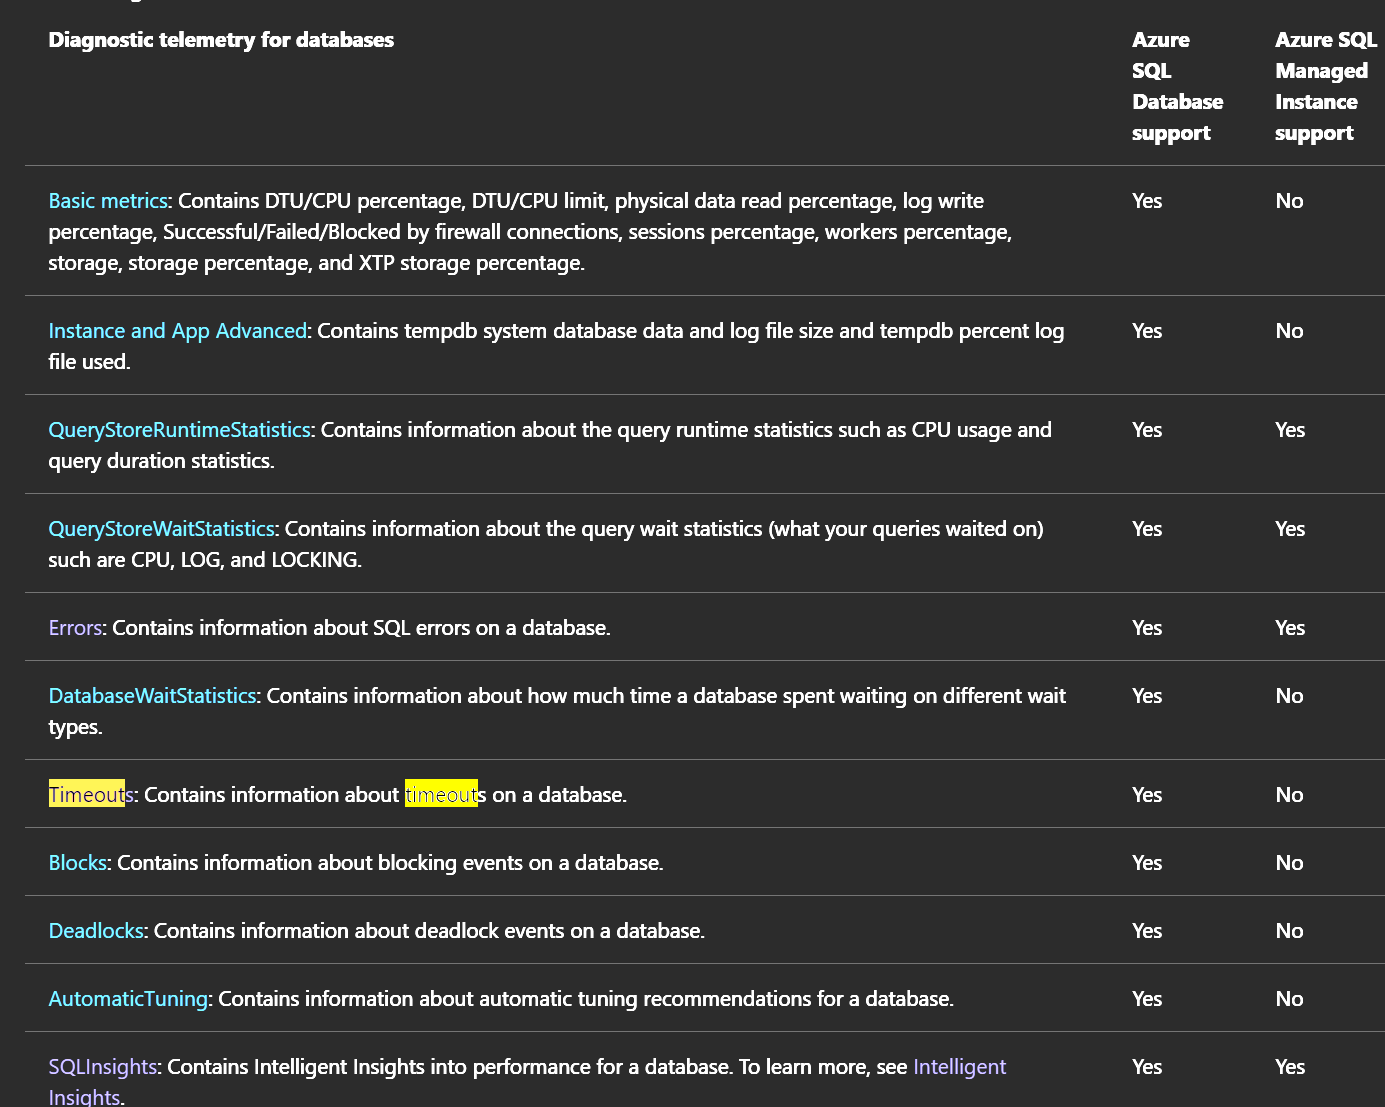Click Managed Instance 'No' in AutomaticTuning row

click(1289, 999)
